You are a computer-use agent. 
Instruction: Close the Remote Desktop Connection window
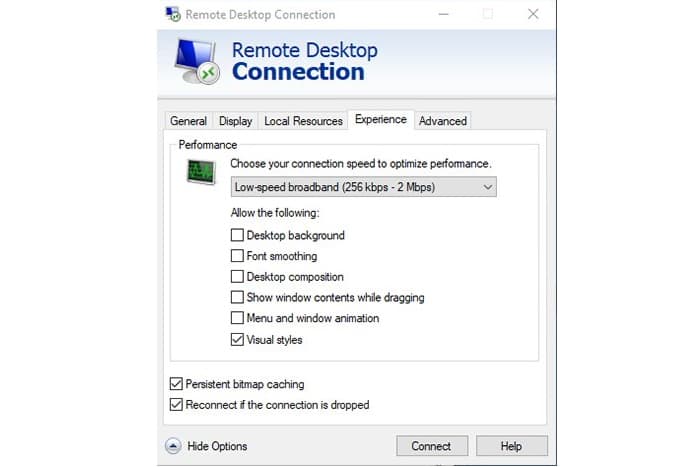[x=533, y=14]
